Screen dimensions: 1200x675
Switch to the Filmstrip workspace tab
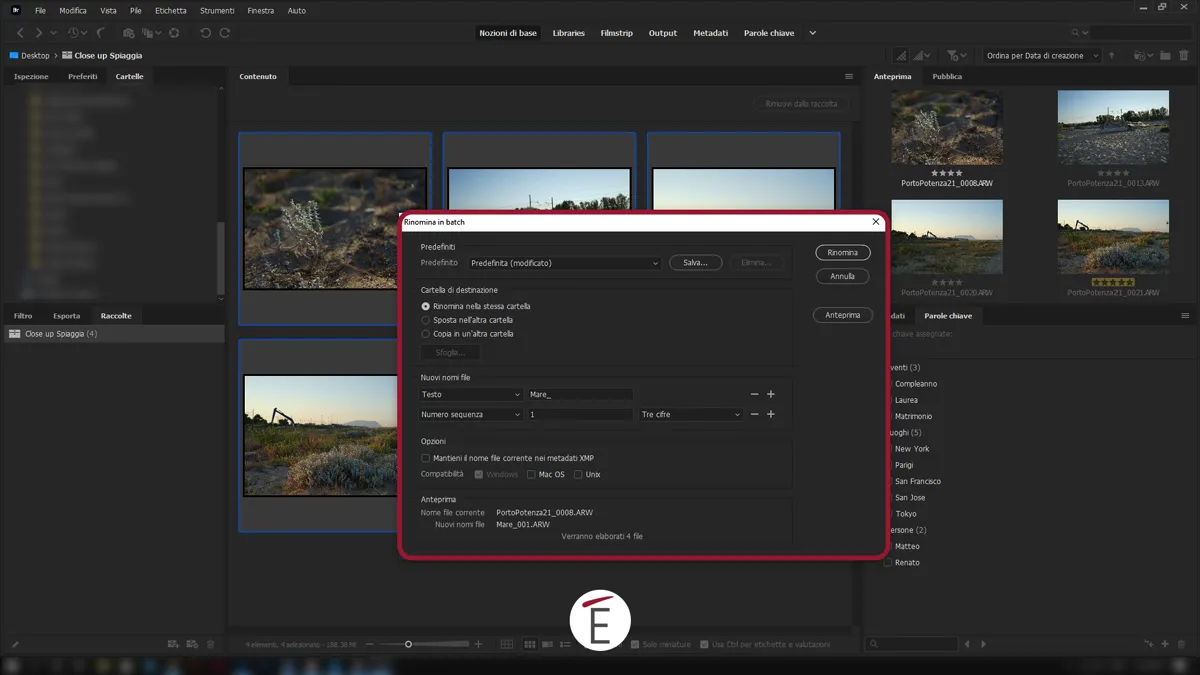616,32
